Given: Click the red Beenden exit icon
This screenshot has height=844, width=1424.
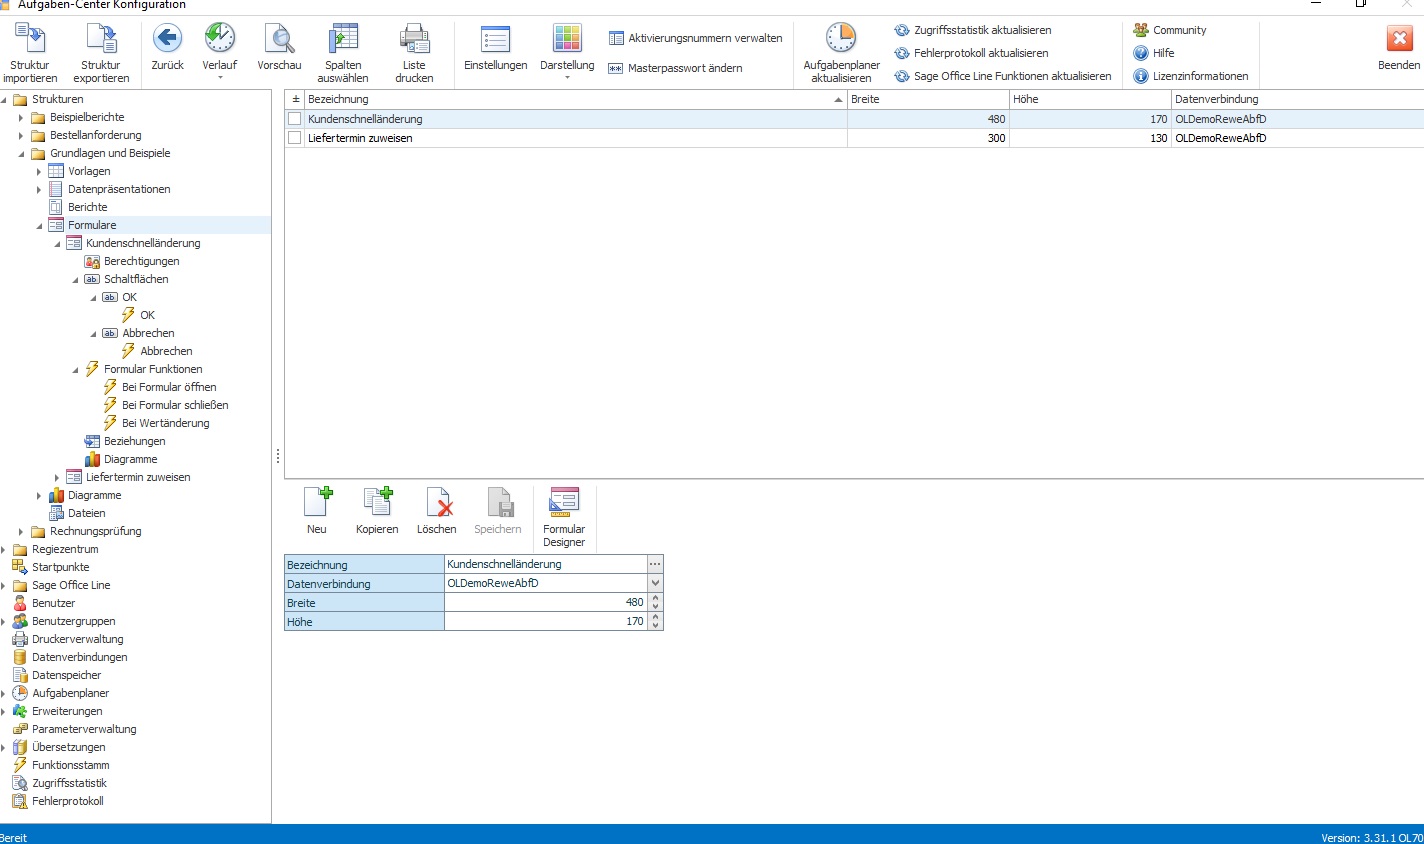Looking at the screenshot, I should pyautogui.click(x=1399, y=39).
